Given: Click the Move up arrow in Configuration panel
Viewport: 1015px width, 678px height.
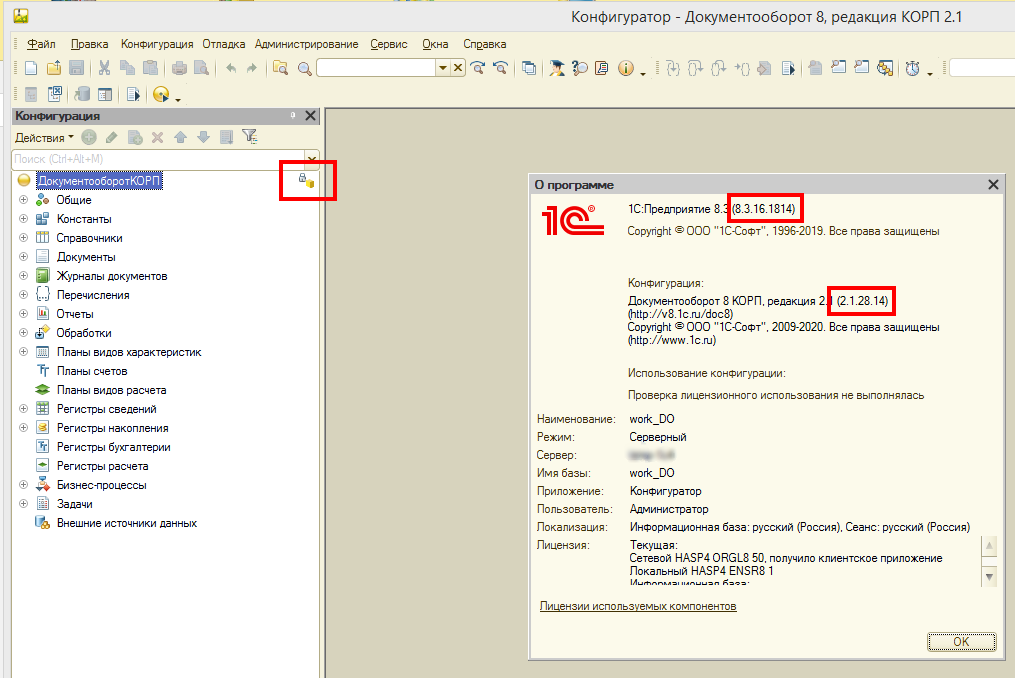Looking at the screenshot, I should pyautogui.click(x=181, y=137).
